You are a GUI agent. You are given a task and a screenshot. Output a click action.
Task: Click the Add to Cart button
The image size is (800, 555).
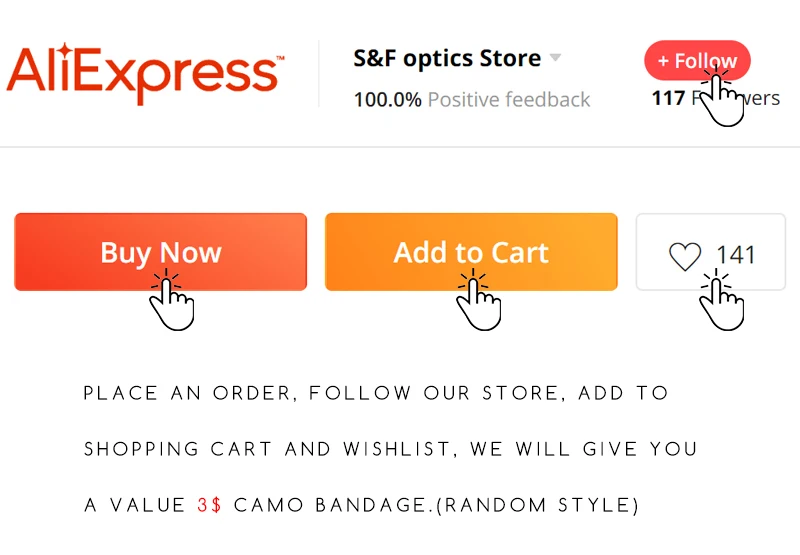pyautogui.click(x=471, y=252)
